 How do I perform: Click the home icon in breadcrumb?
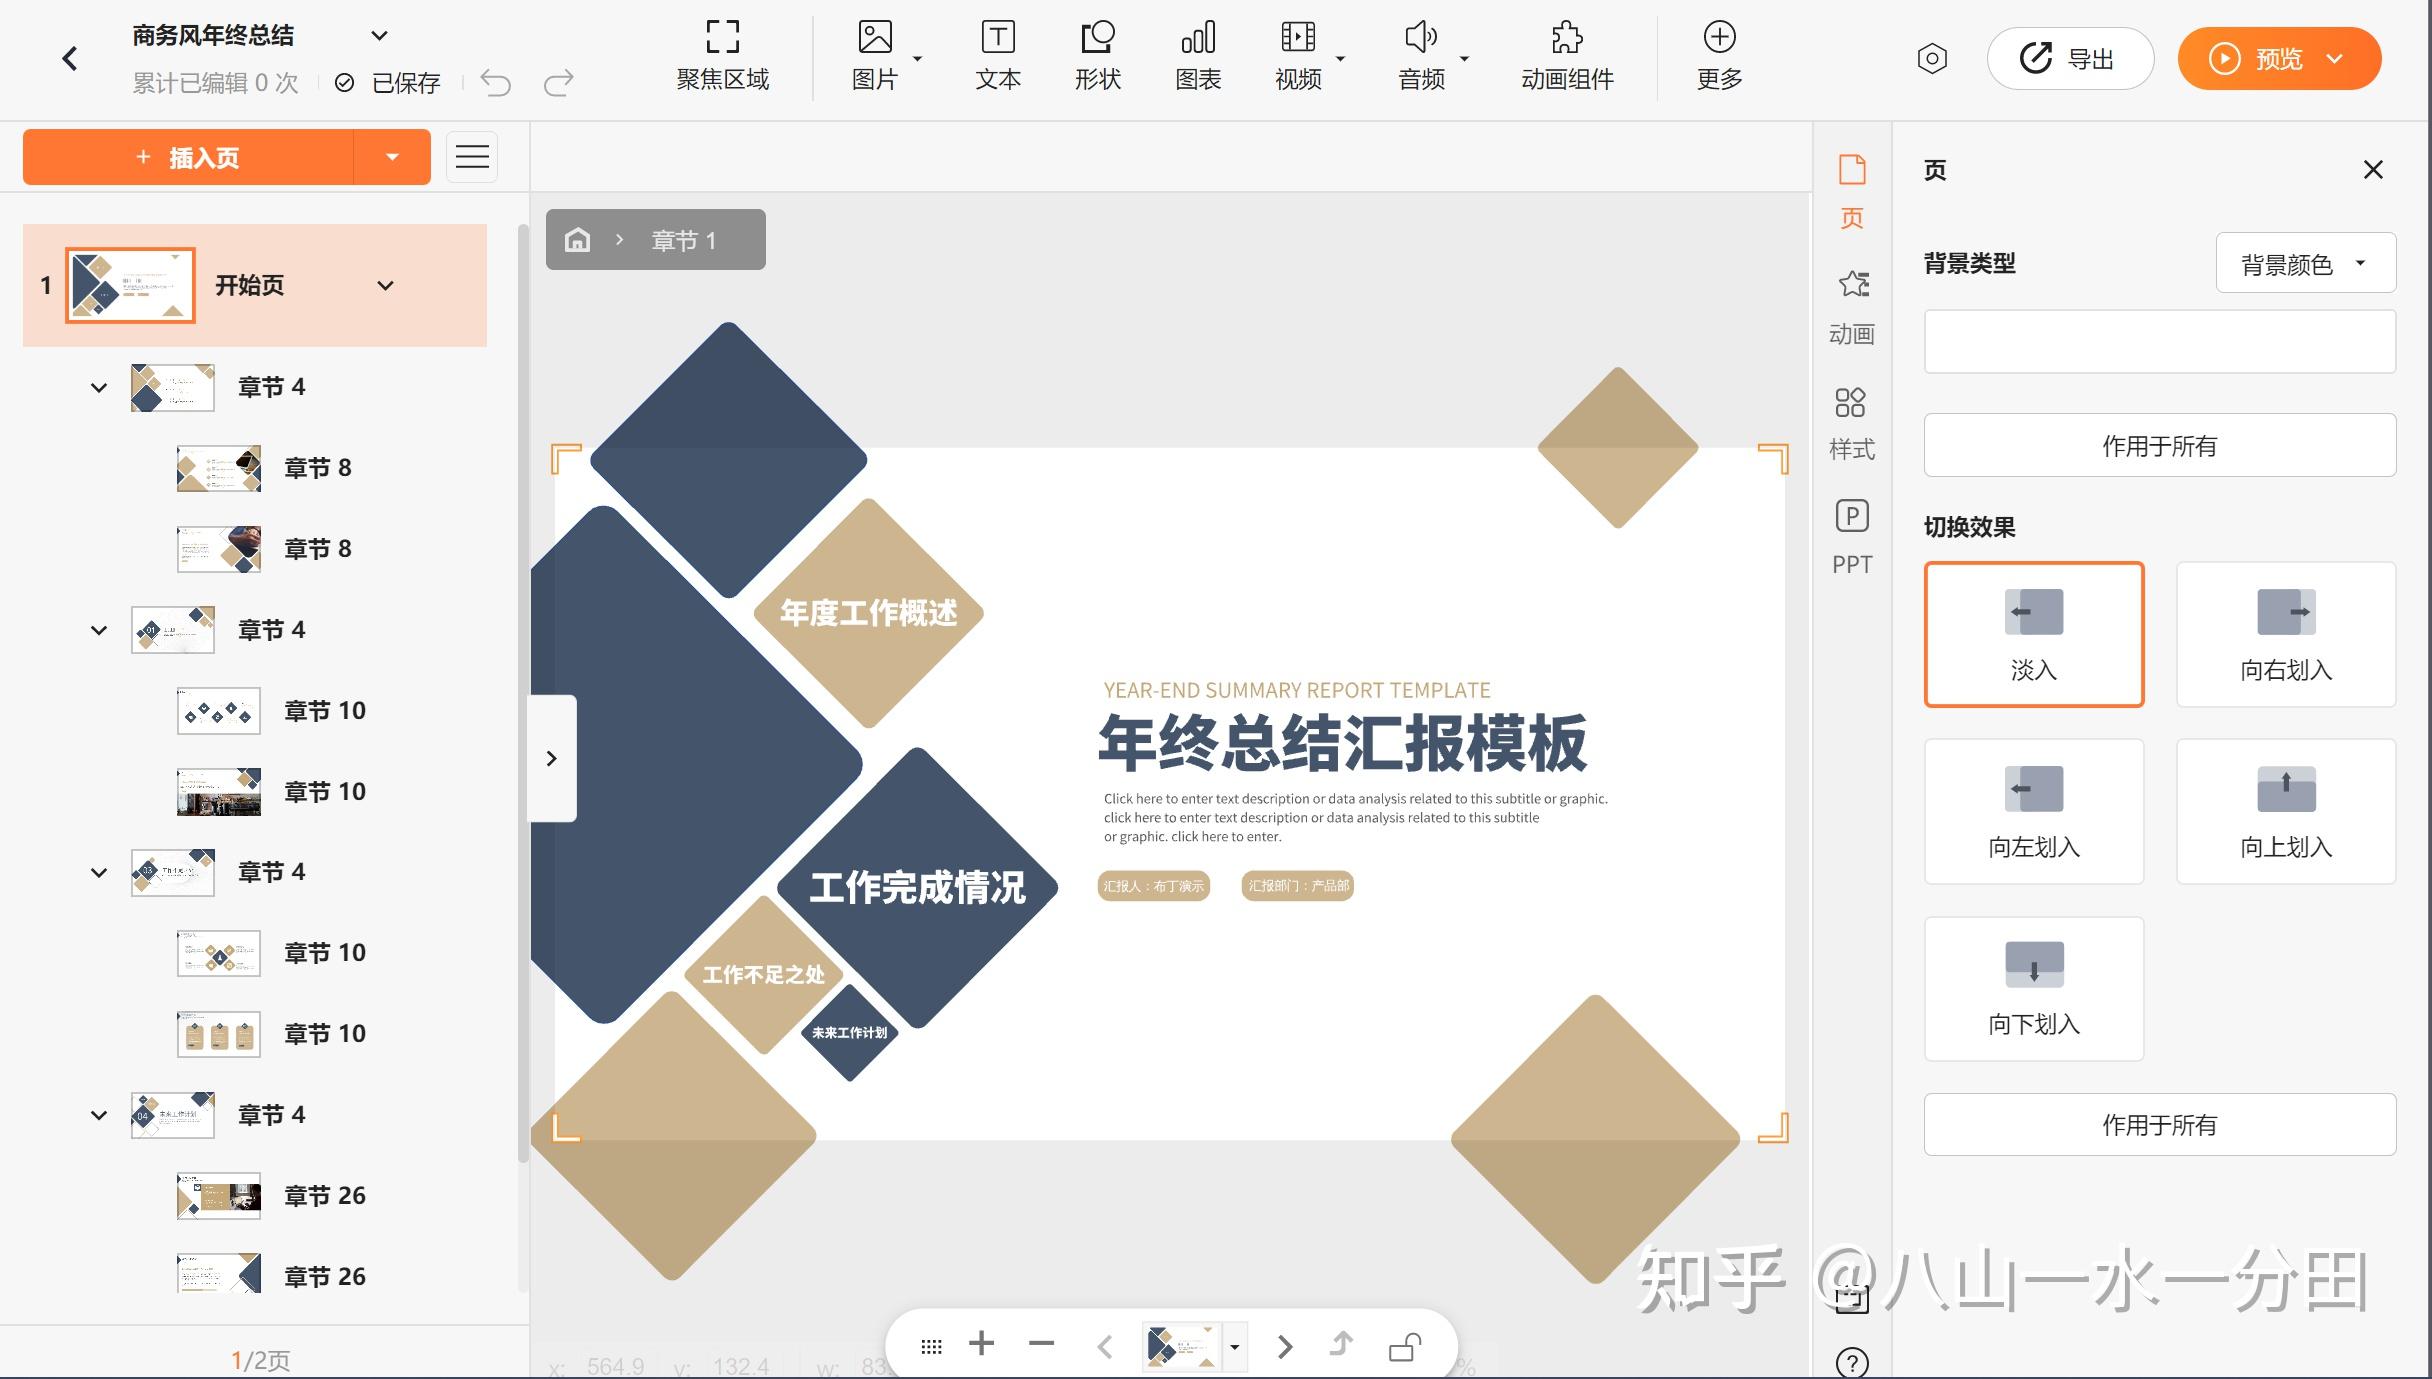click(578, 240)
